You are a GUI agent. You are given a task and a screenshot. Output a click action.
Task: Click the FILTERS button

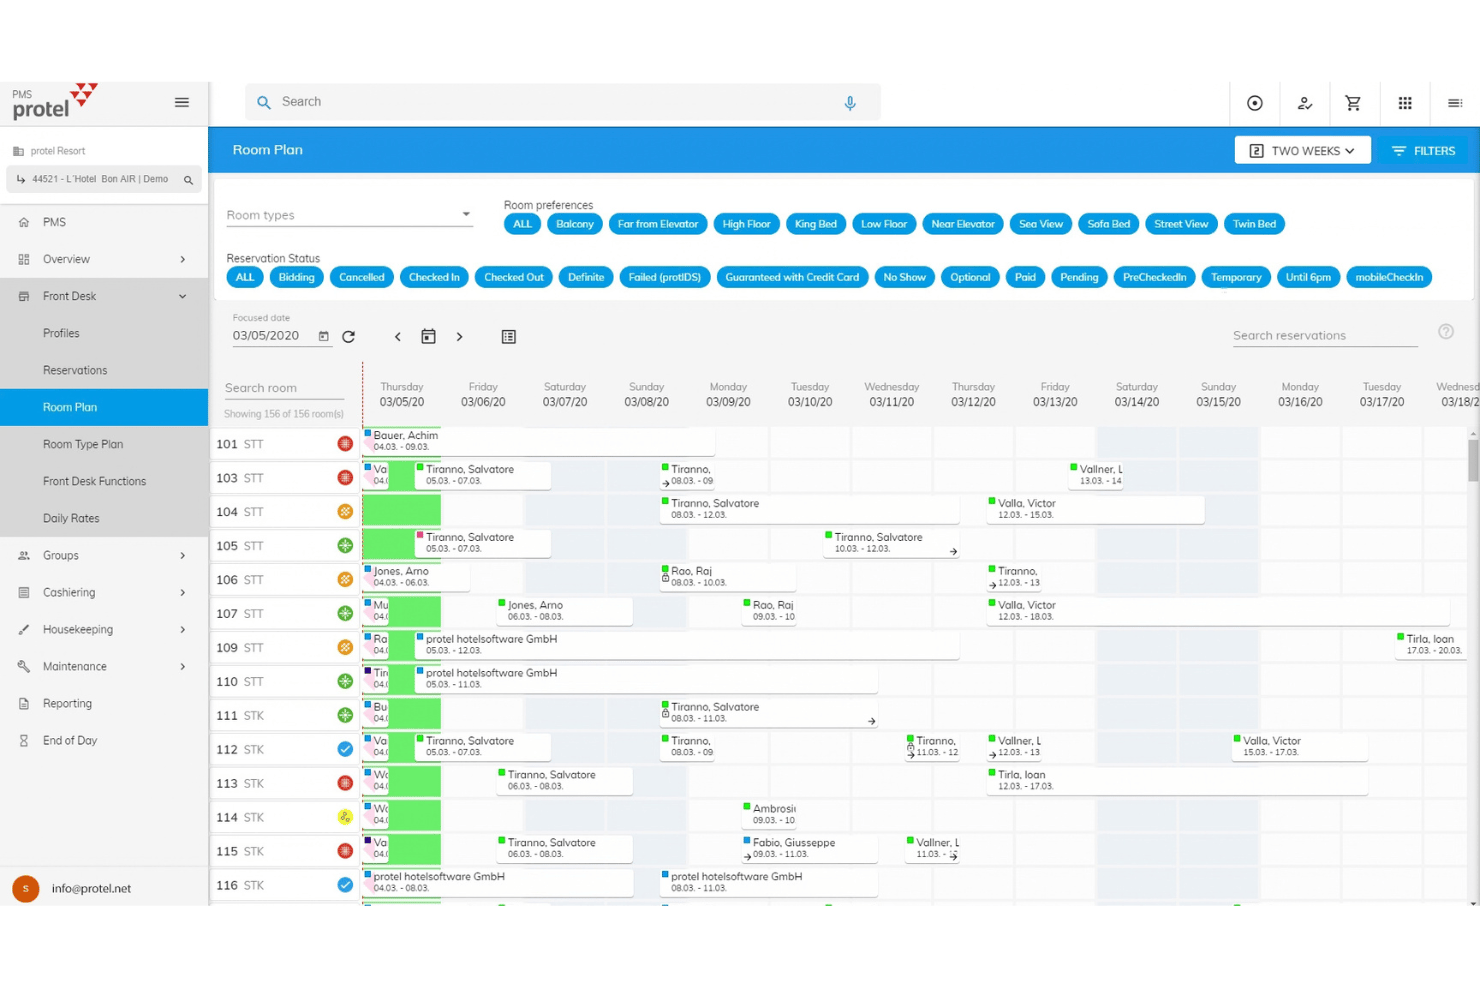pos(1423,151)
